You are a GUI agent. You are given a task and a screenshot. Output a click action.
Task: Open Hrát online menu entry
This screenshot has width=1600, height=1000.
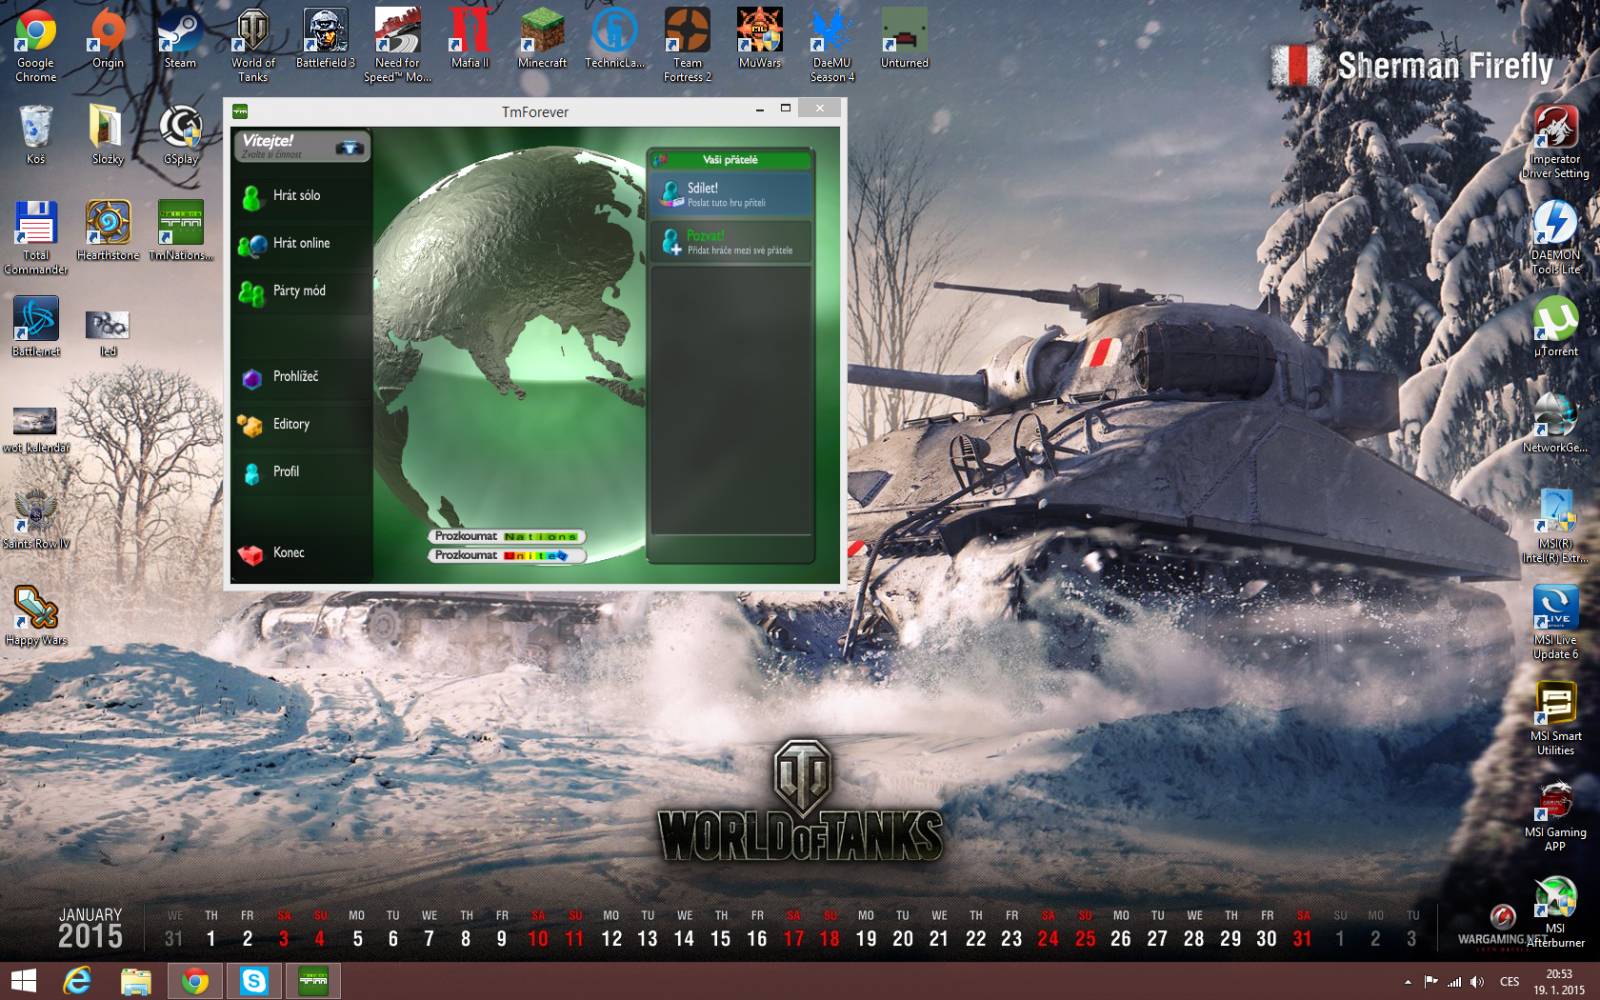click(302, 244)
